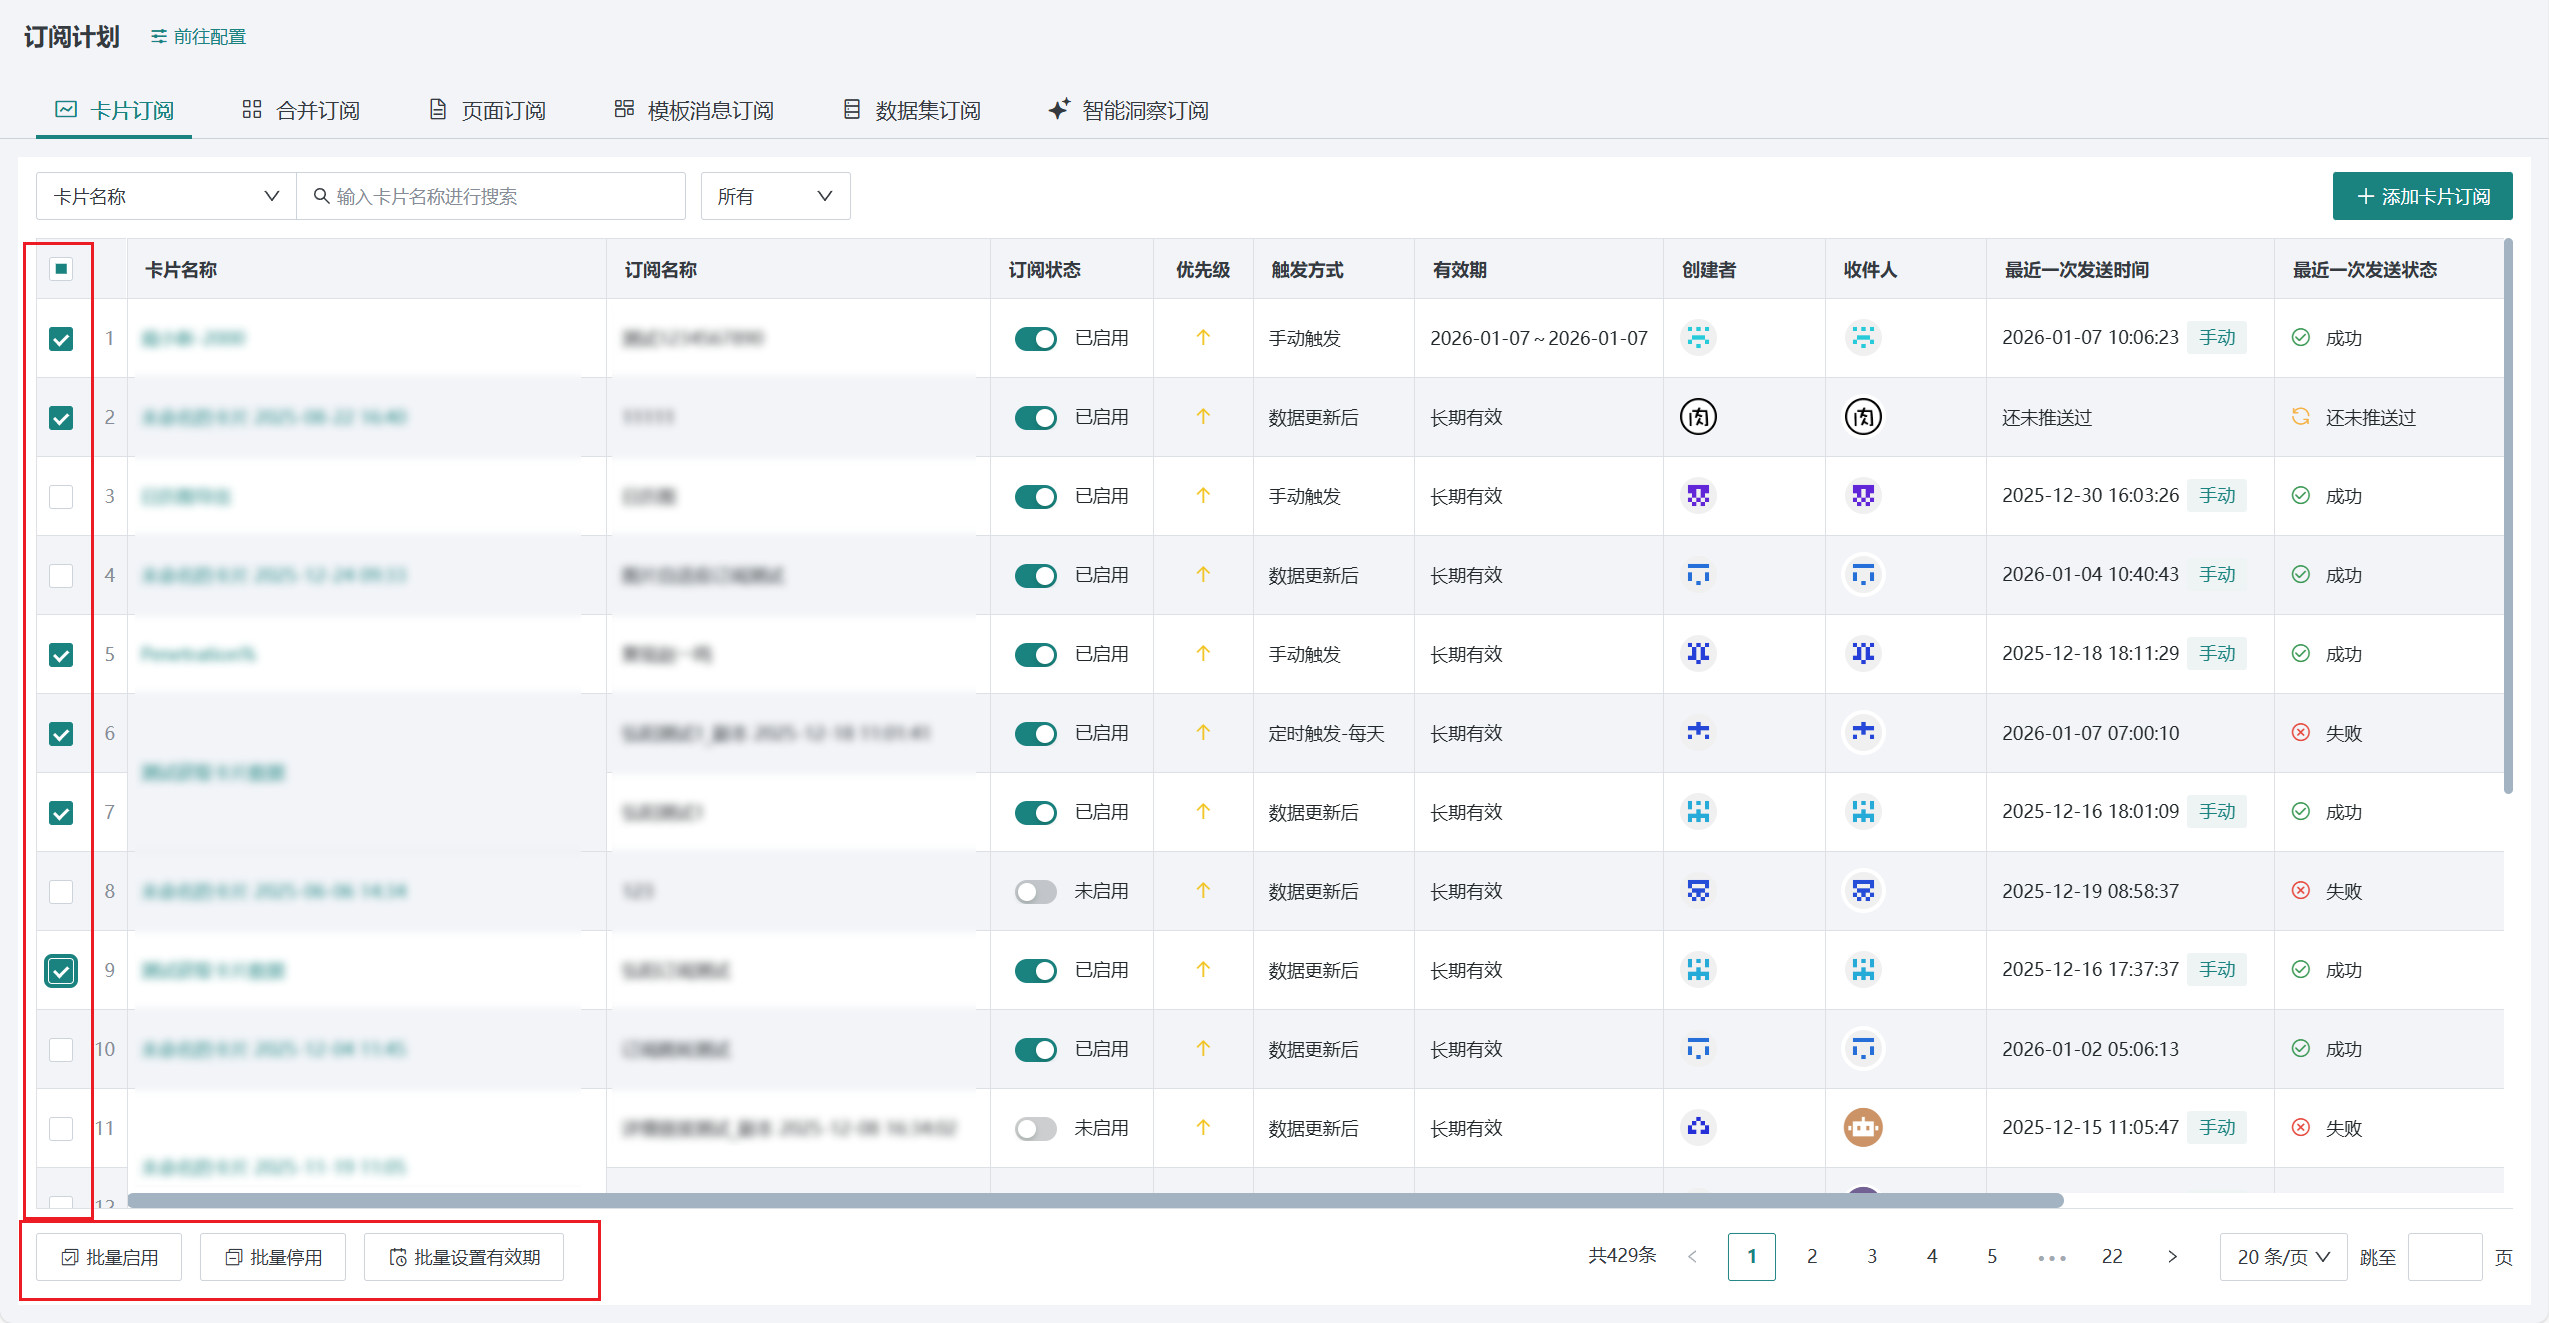Click the 批量停用 button
This screenshot has width=2549, height=1323.
tap(273, 1257)
